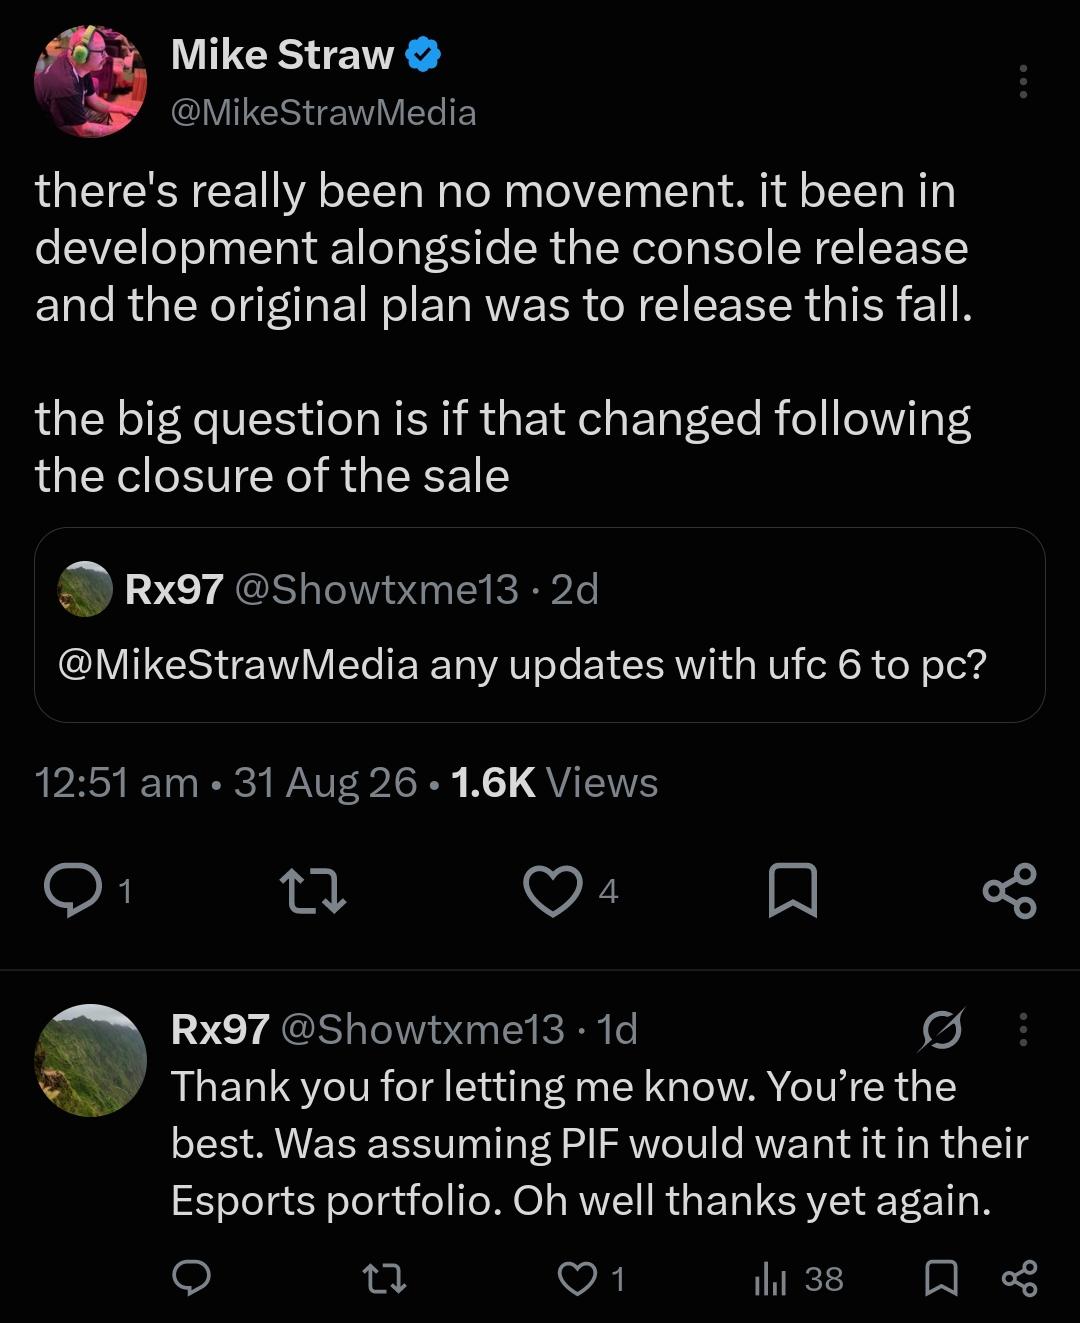Share Mike Straw's main tweet

point(1010,891)
